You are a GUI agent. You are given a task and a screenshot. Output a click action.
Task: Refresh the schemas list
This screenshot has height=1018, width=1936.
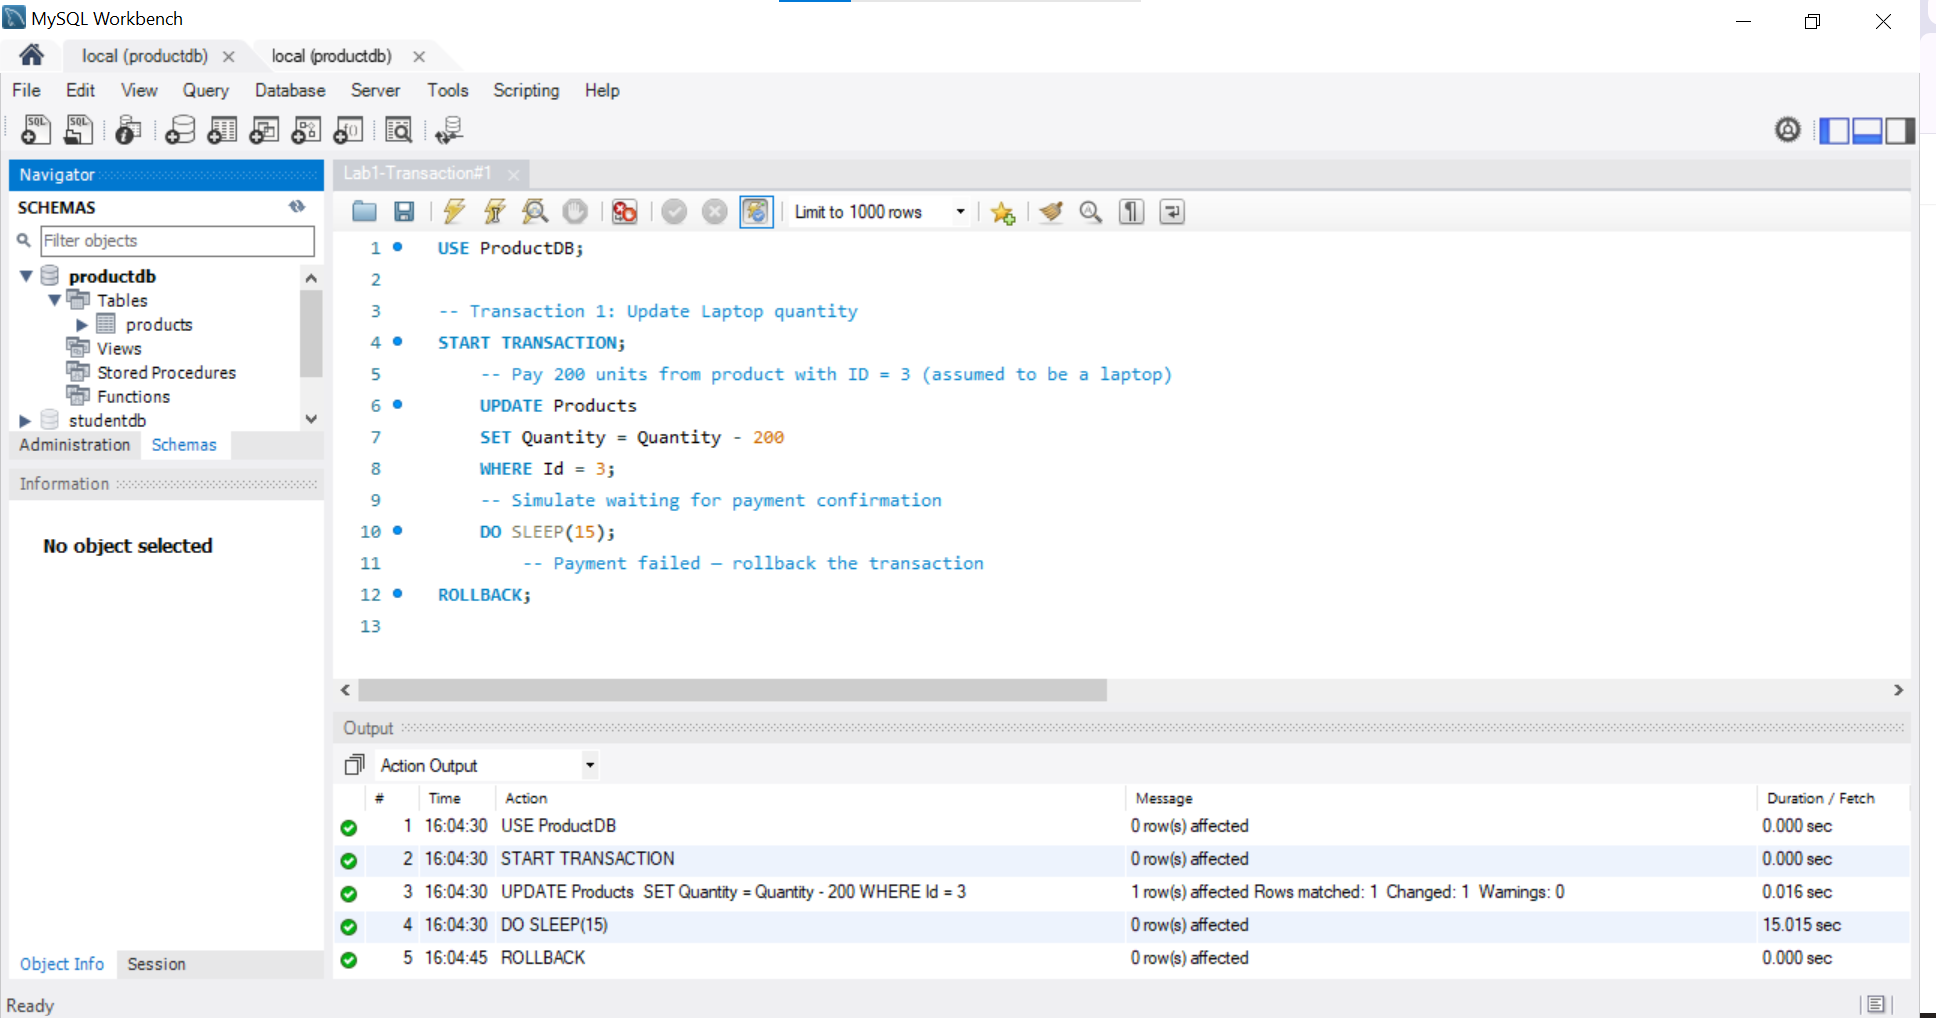(297, 206)
